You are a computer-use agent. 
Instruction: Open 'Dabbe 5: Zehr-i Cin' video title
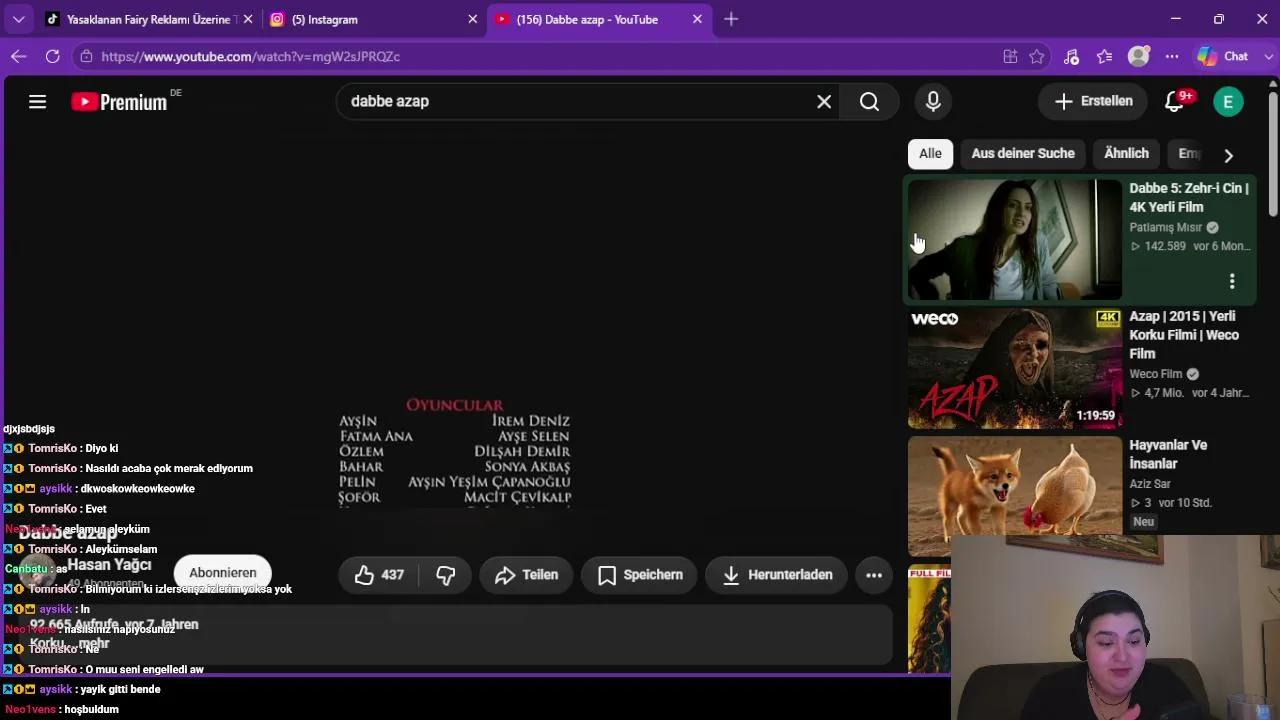coord(1190,197)
